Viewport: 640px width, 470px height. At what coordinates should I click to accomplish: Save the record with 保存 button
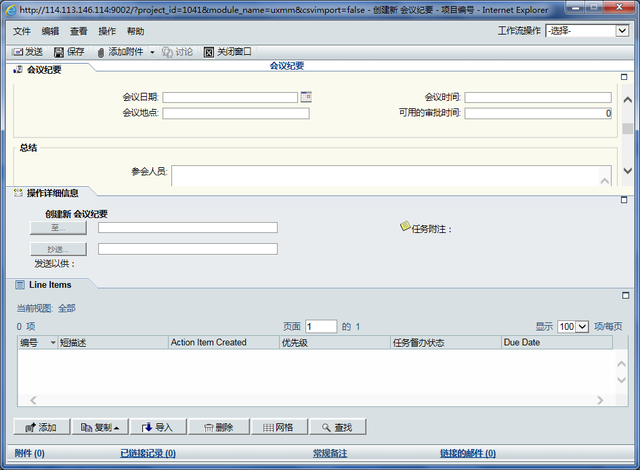[69, 52]
